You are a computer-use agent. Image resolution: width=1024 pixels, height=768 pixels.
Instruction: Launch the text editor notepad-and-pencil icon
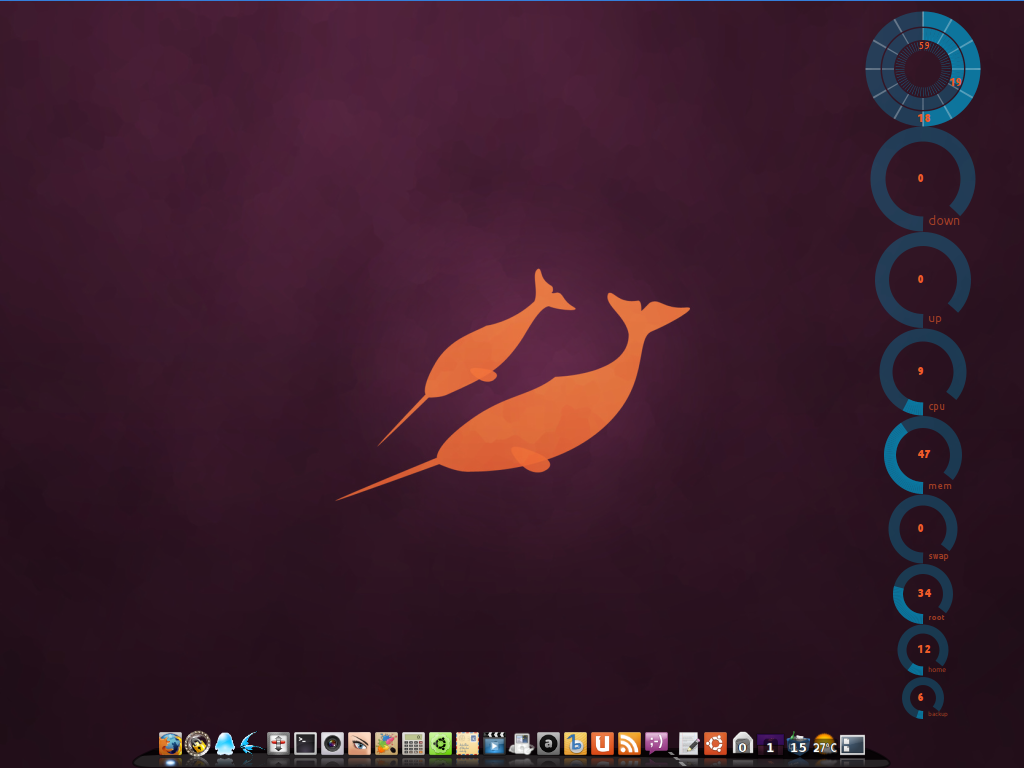(688, 743)
